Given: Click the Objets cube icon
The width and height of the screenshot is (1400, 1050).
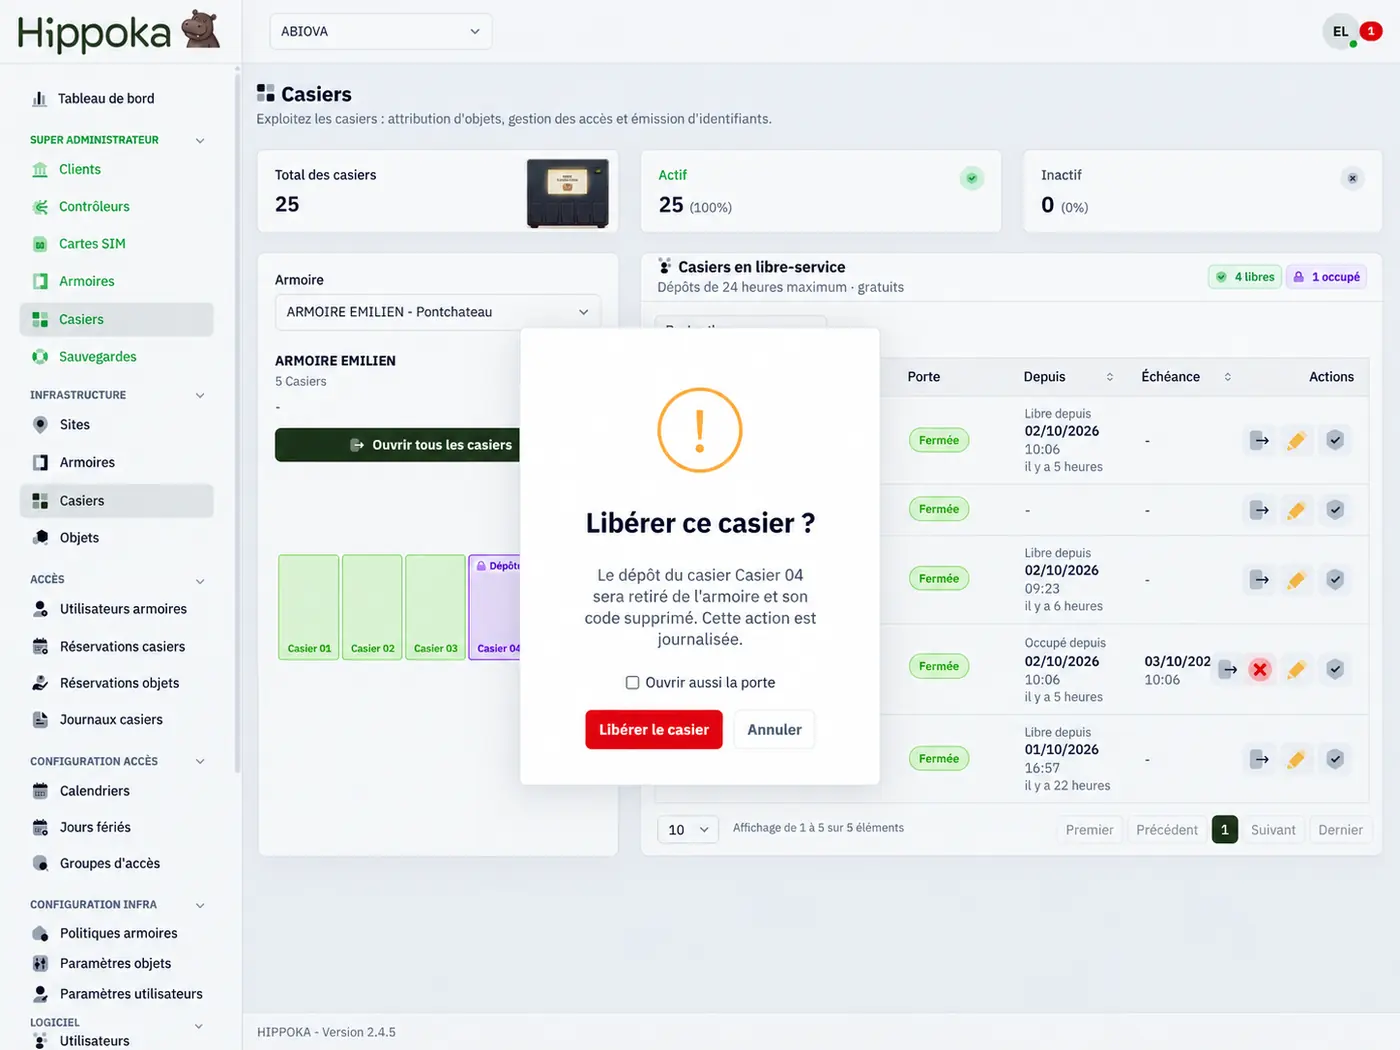Looking at the screenshot, I should tap(40, 537).
